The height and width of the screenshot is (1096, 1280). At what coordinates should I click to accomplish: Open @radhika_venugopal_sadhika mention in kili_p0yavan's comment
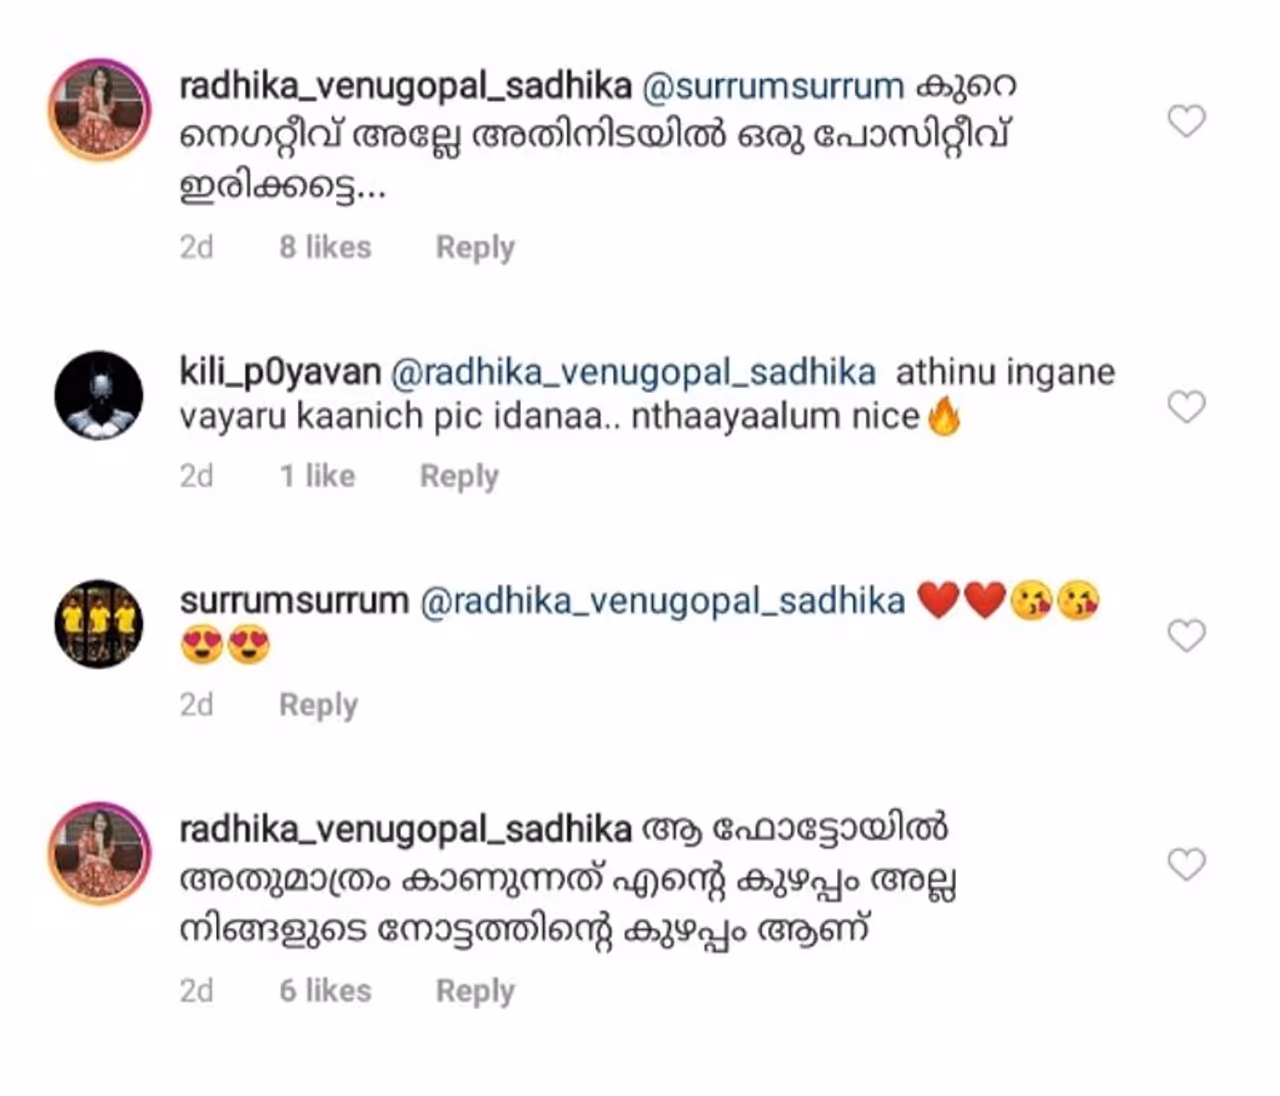tap(632, 373)
